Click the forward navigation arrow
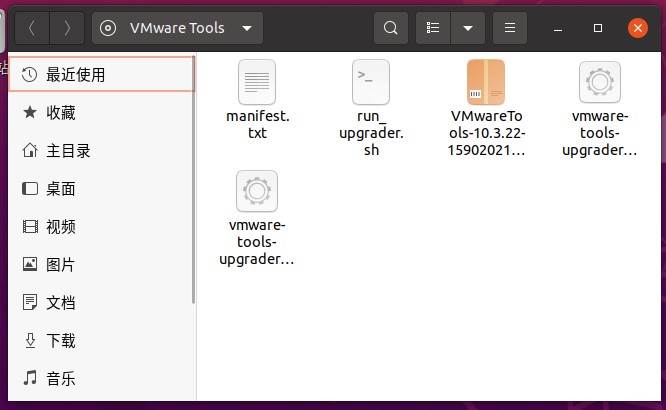Viewport: 666px width, 410px height. [x=67, y=28]
